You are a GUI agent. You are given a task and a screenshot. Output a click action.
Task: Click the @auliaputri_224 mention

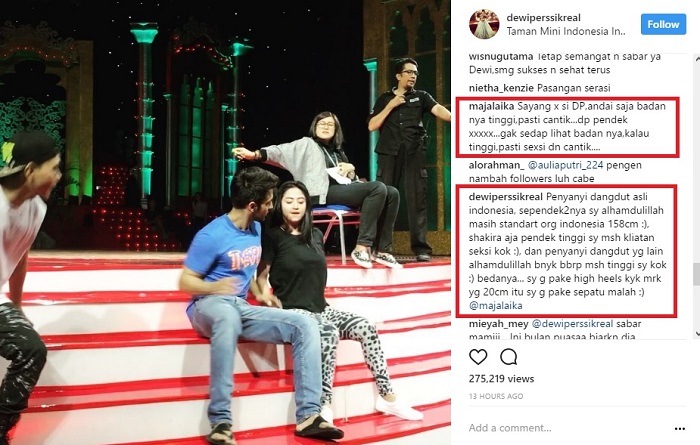pyautogui.click(x=566, y=165)
